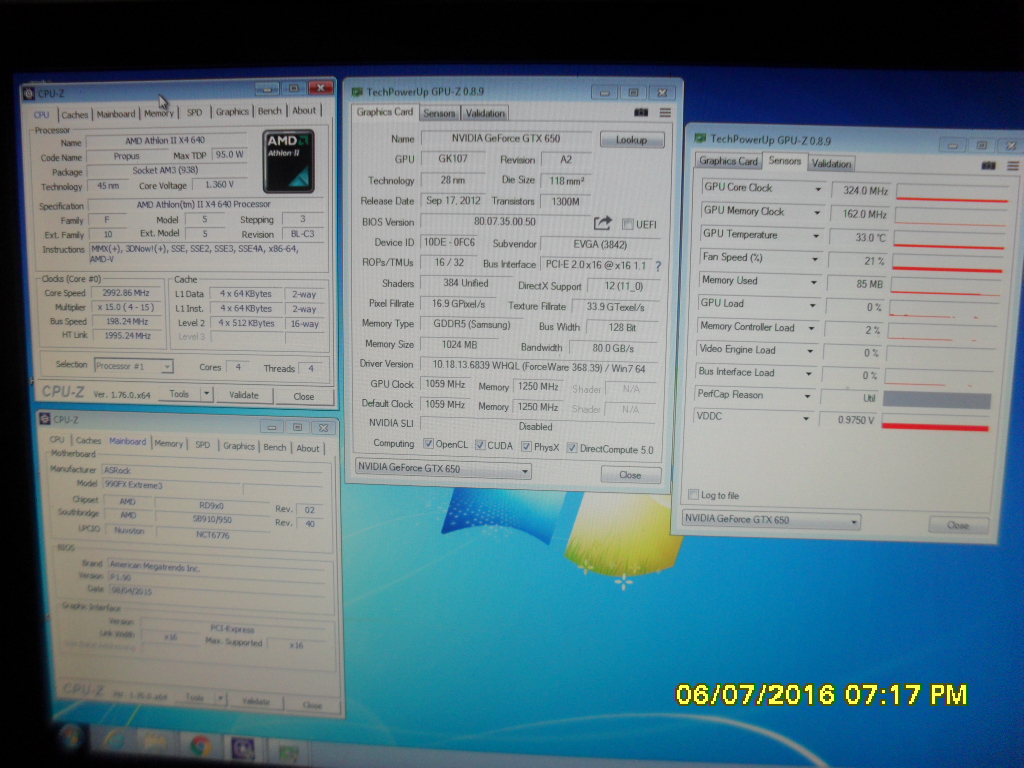Click the CPU-Z taskbar icon
The height and width of the screenshot is (768, 1024).
coord(243,748)
